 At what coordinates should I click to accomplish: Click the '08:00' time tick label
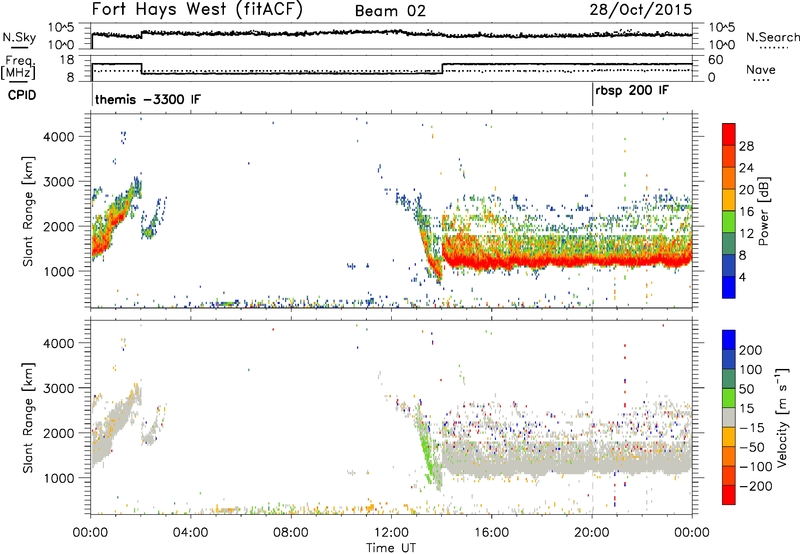pos(291,533)
